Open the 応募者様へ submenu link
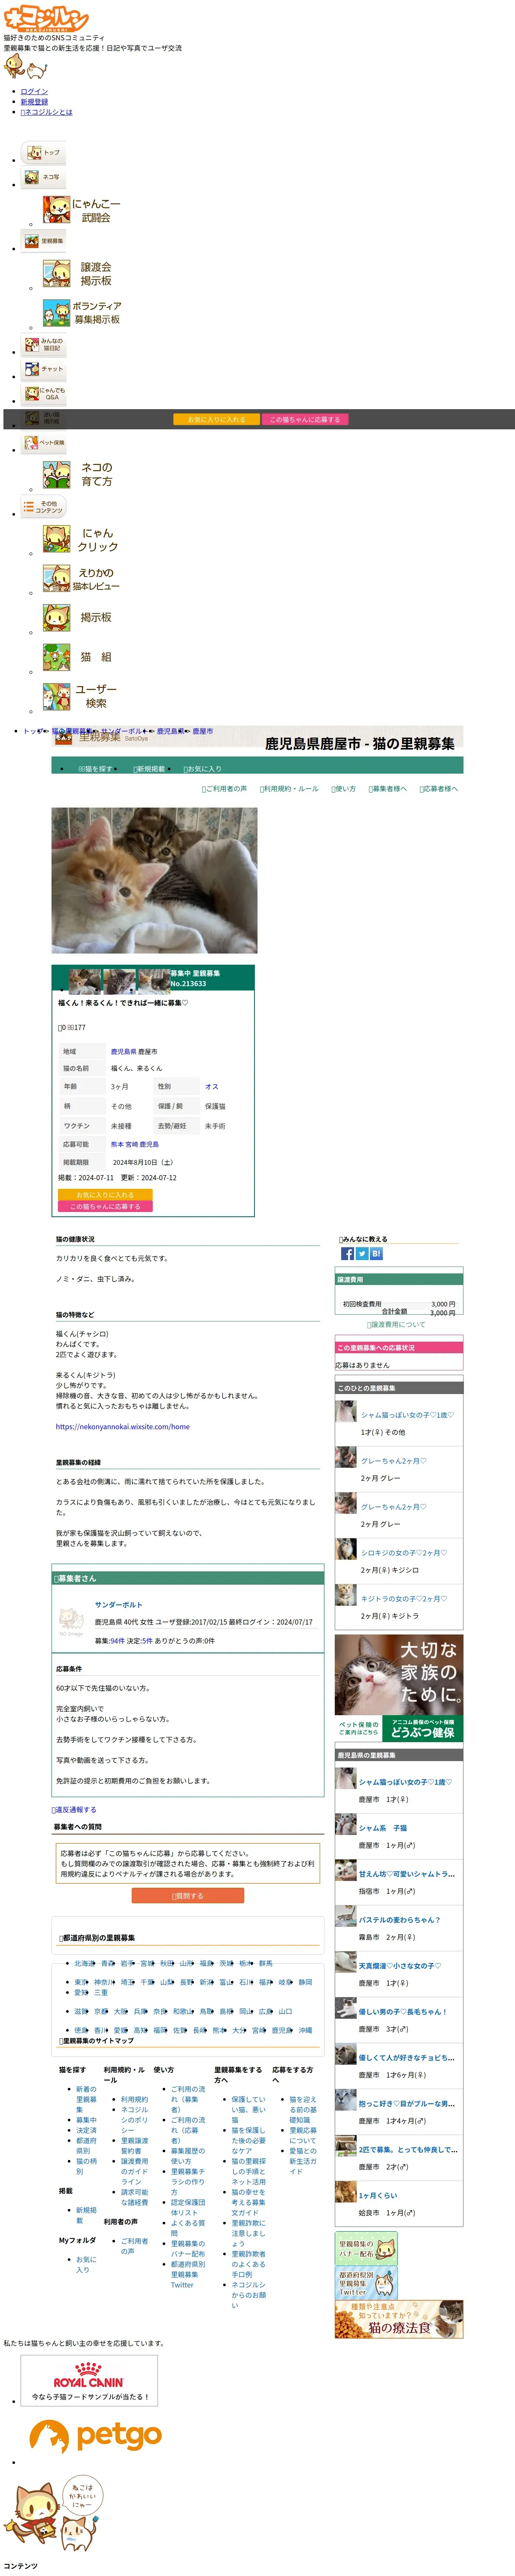 pos(438,789)
